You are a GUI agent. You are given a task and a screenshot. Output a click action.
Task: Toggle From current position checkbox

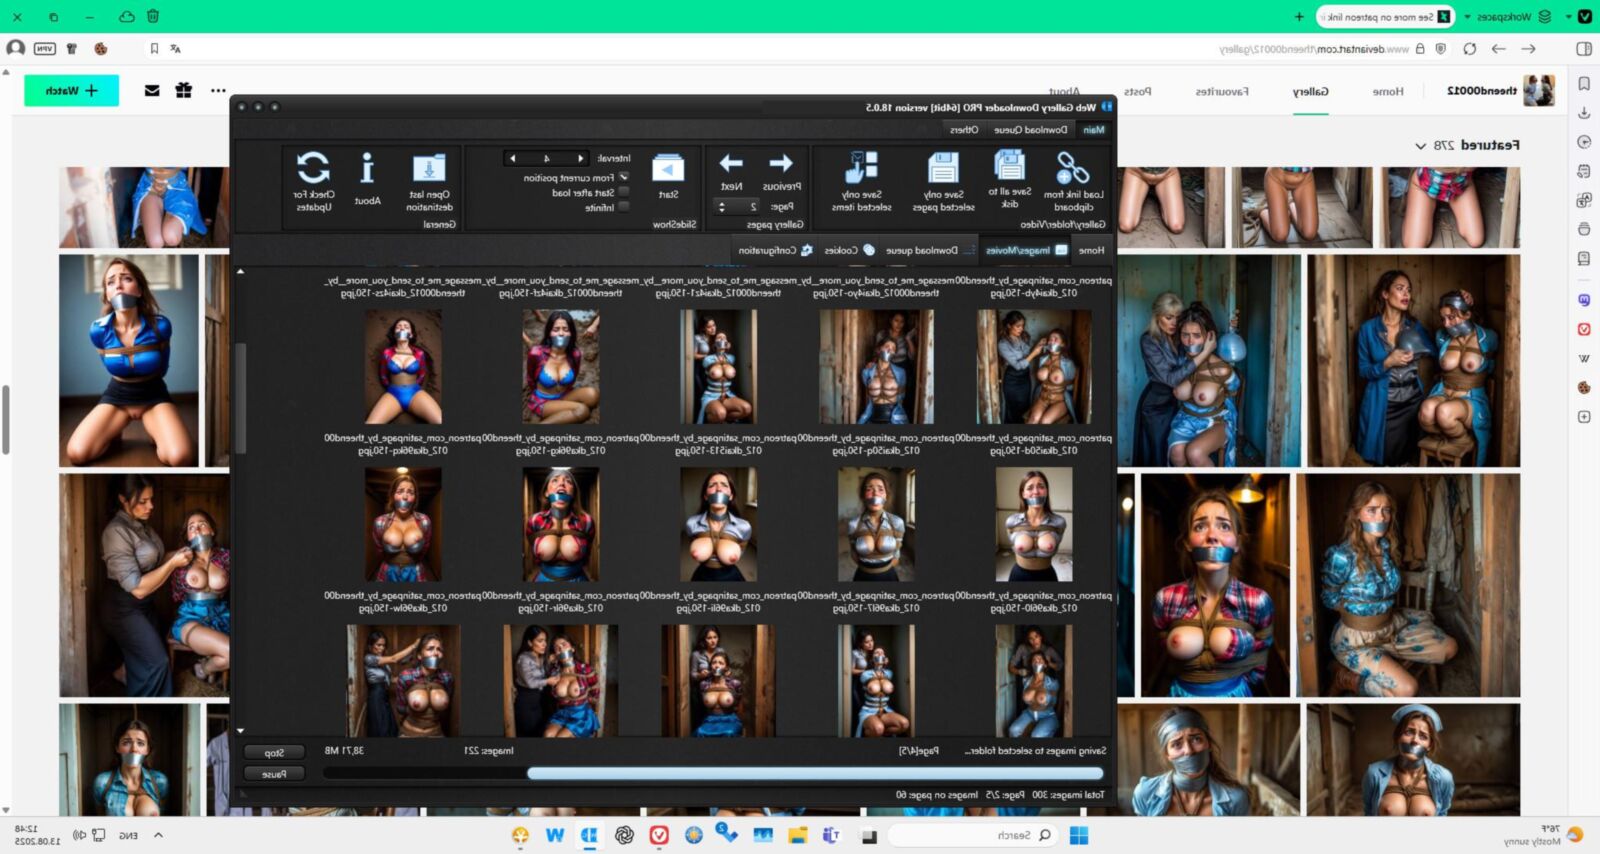[624, 177]
